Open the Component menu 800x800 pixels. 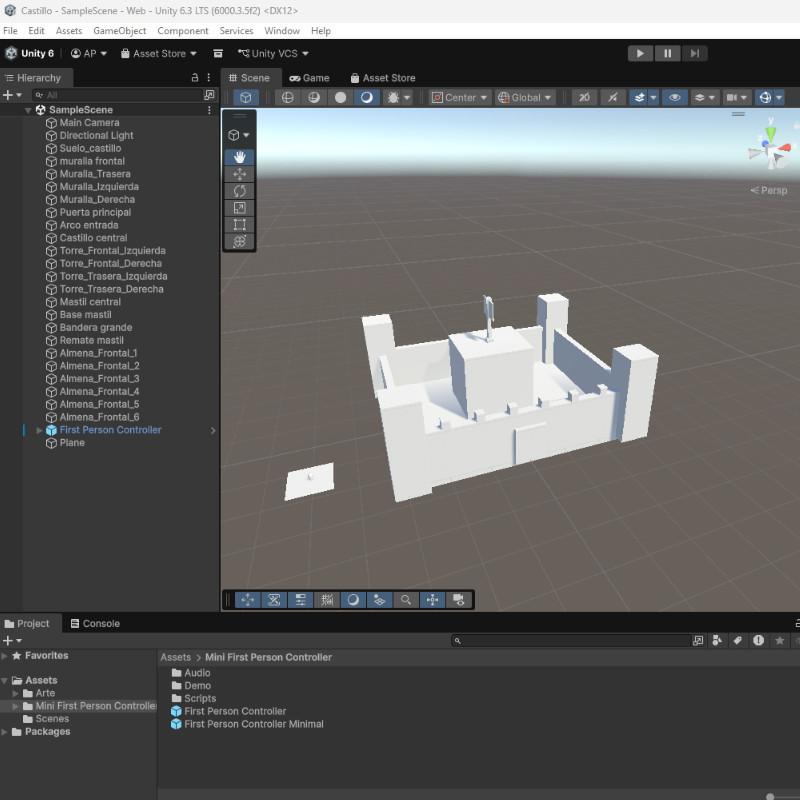(183, 31)
